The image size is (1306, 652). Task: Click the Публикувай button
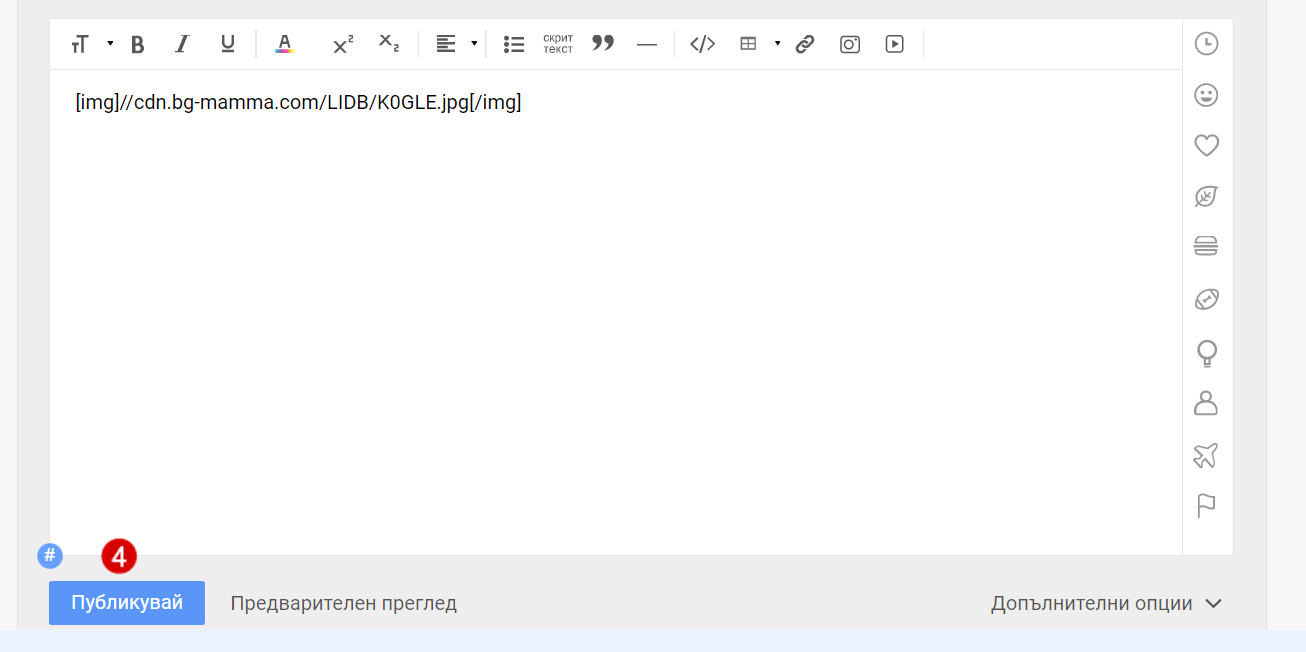click(x=127, y=603)
